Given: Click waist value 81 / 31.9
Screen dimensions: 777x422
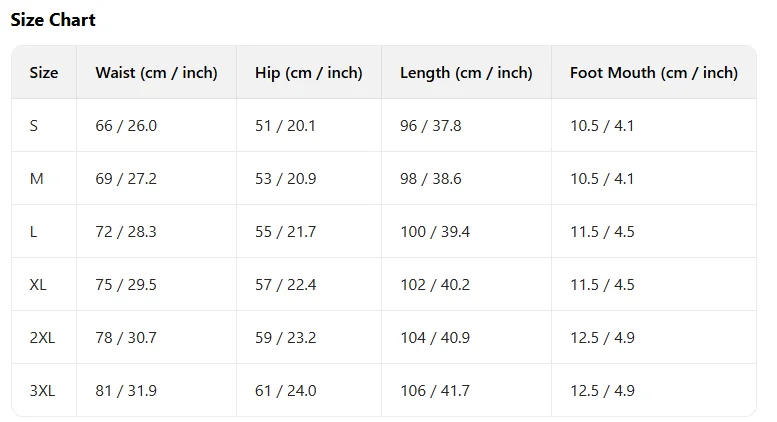Looking at the screenshot, I should [126, 391].
